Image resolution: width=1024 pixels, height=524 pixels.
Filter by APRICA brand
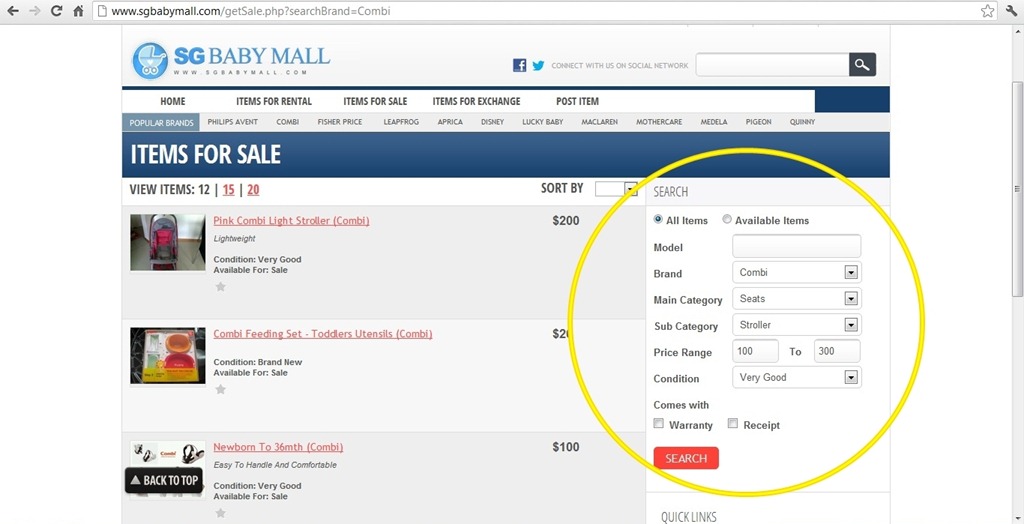coord(450,122)
